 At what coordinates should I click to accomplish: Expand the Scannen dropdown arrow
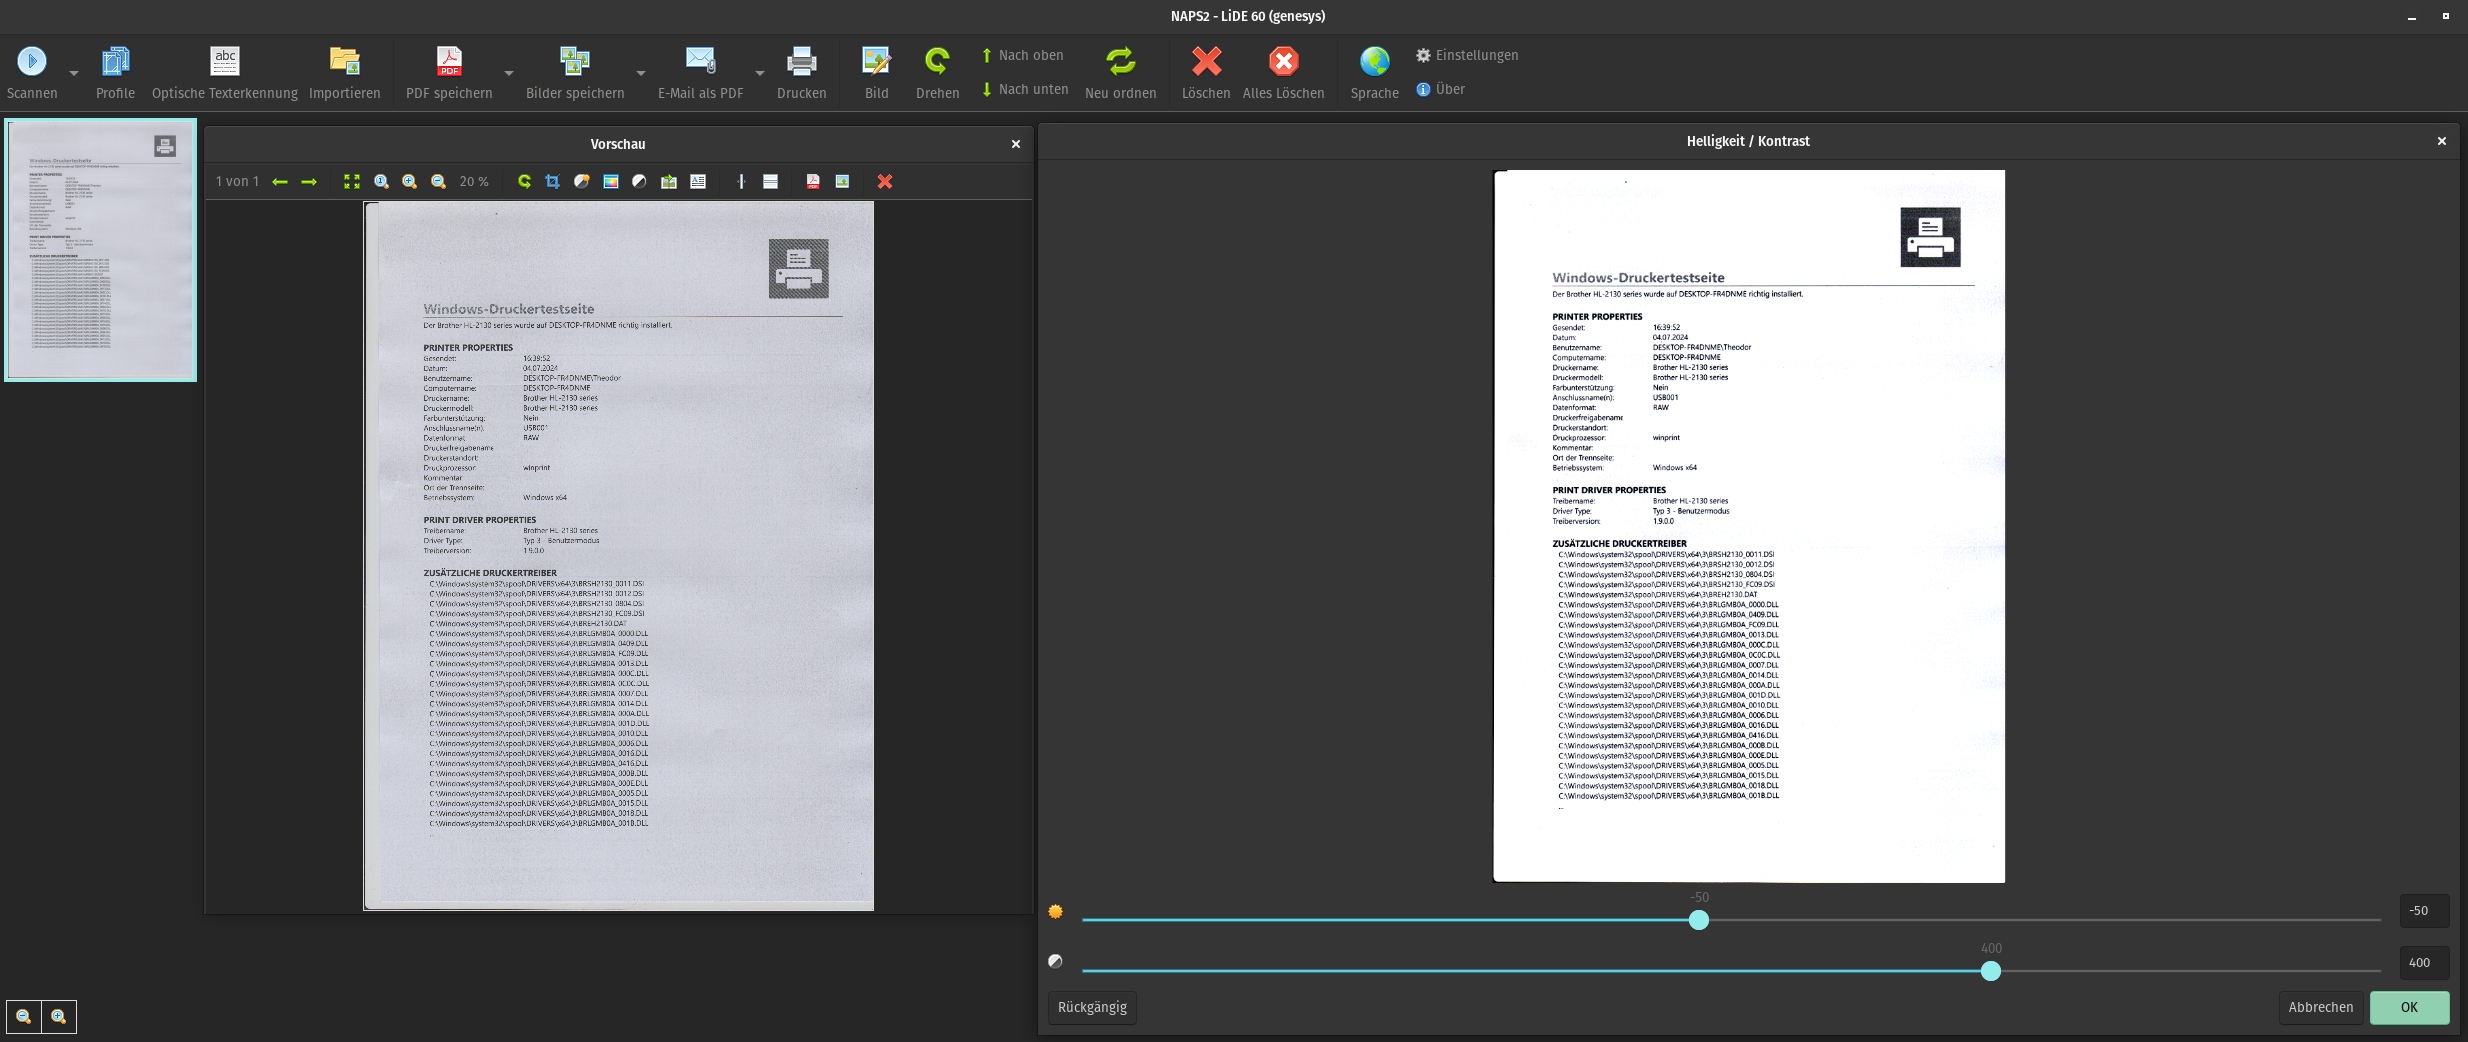coord(74,73)
